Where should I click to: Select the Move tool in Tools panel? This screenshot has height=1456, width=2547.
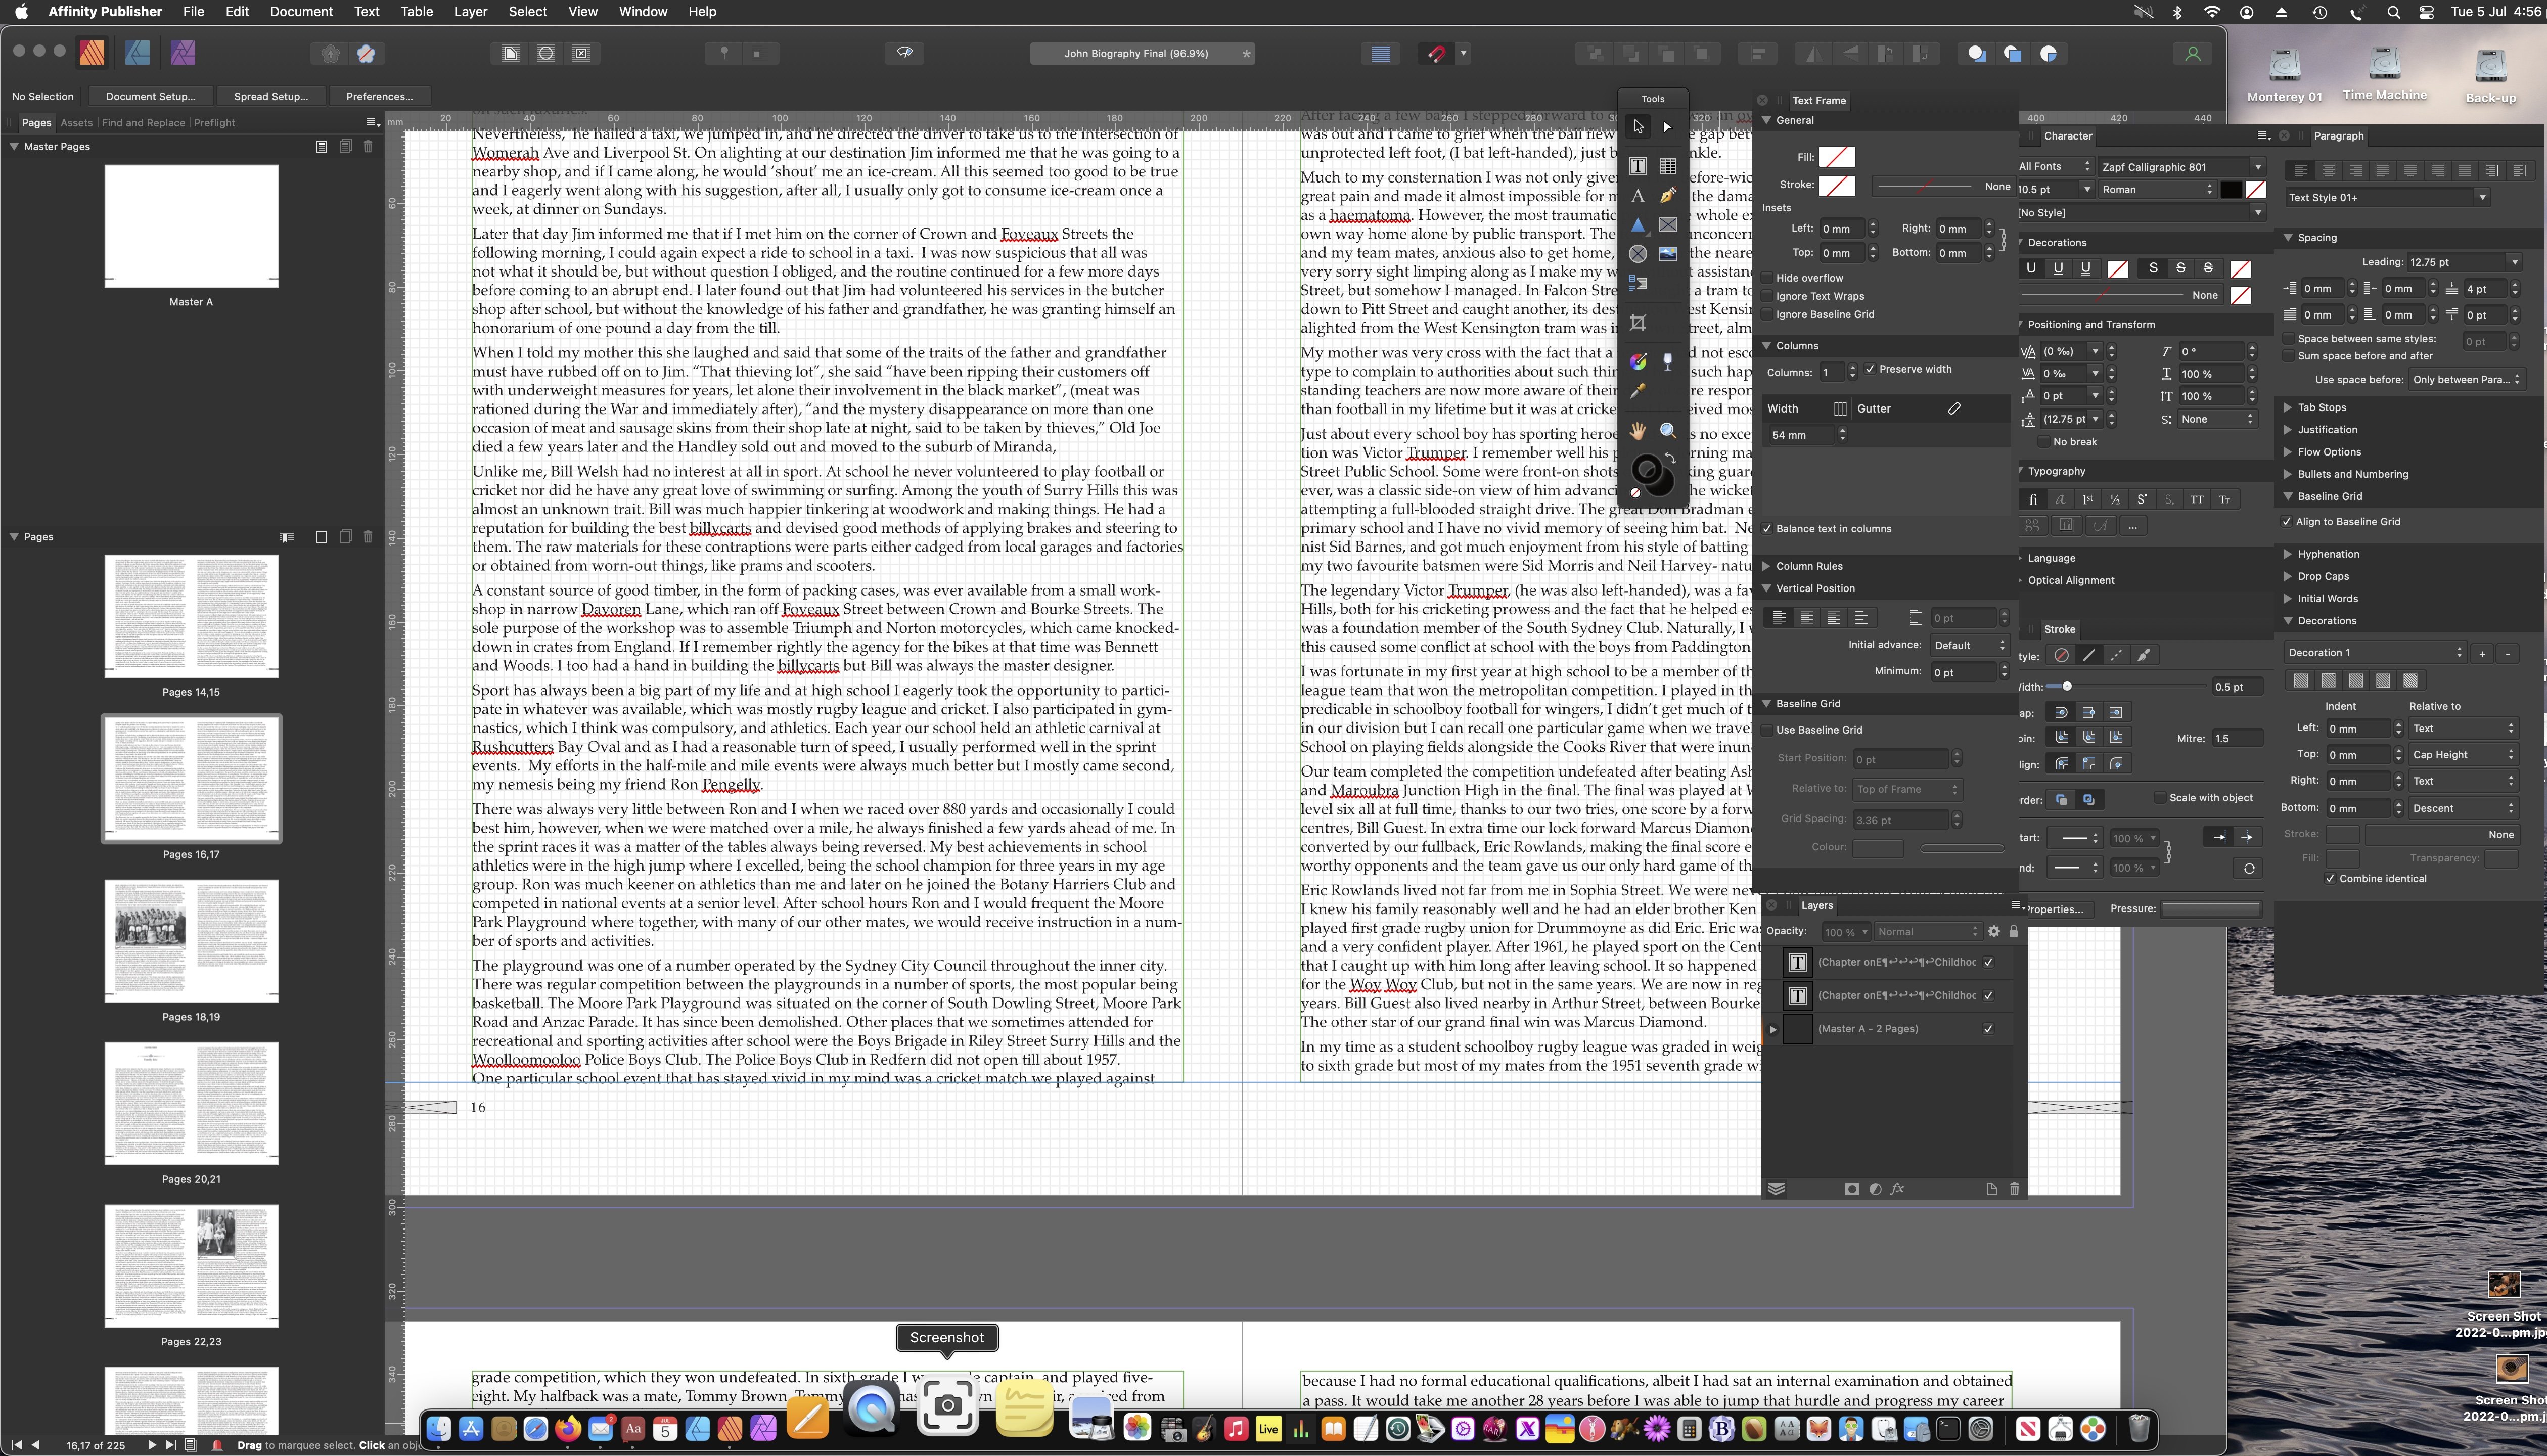1637,127
